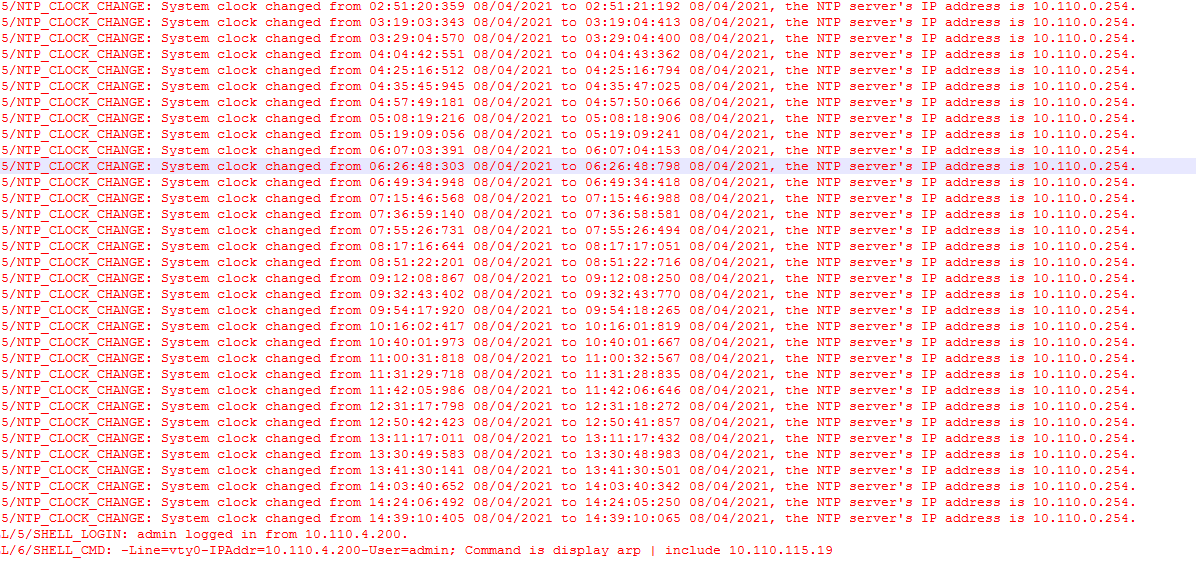The width and height of the screenshot is (1196, 587).
Task: Click the SHELL_CMD display arp command line
Action: coord(416,550)
